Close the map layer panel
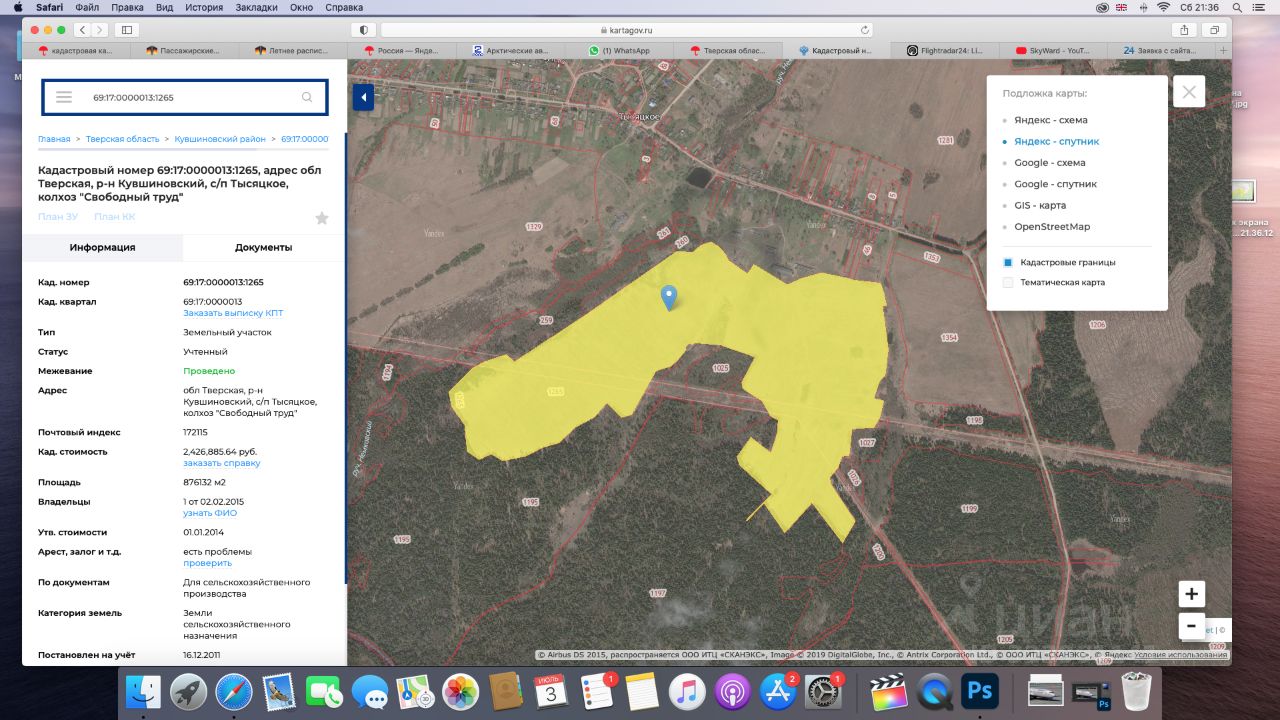Viewport: 1280px width, 720px height. 1189,92
